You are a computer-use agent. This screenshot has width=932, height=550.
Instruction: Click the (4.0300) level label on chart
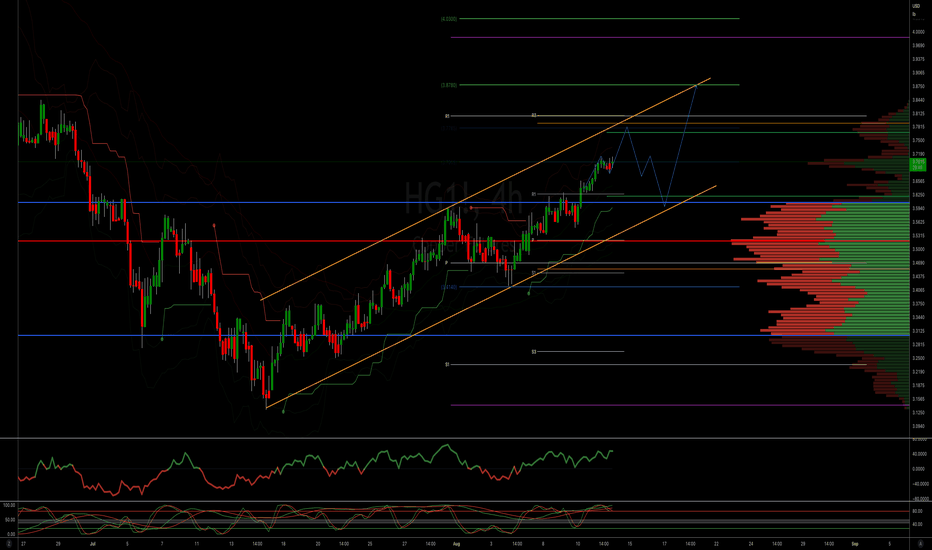449,19
